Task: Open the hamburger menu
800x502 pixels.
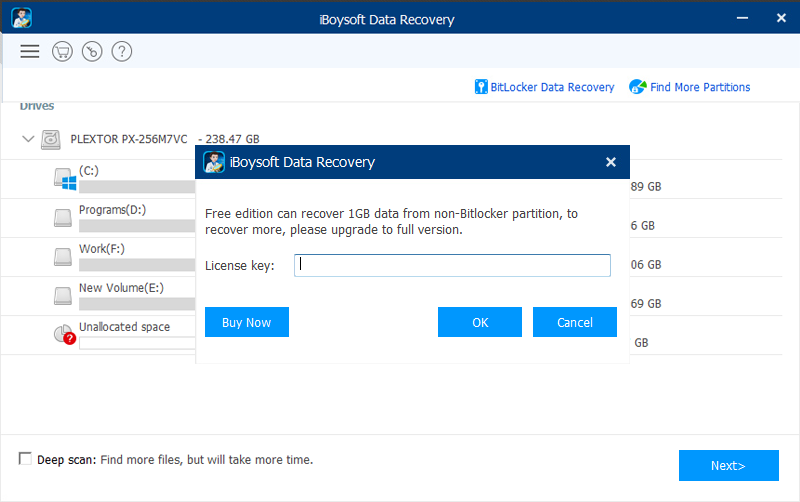Action: [29, 51]
